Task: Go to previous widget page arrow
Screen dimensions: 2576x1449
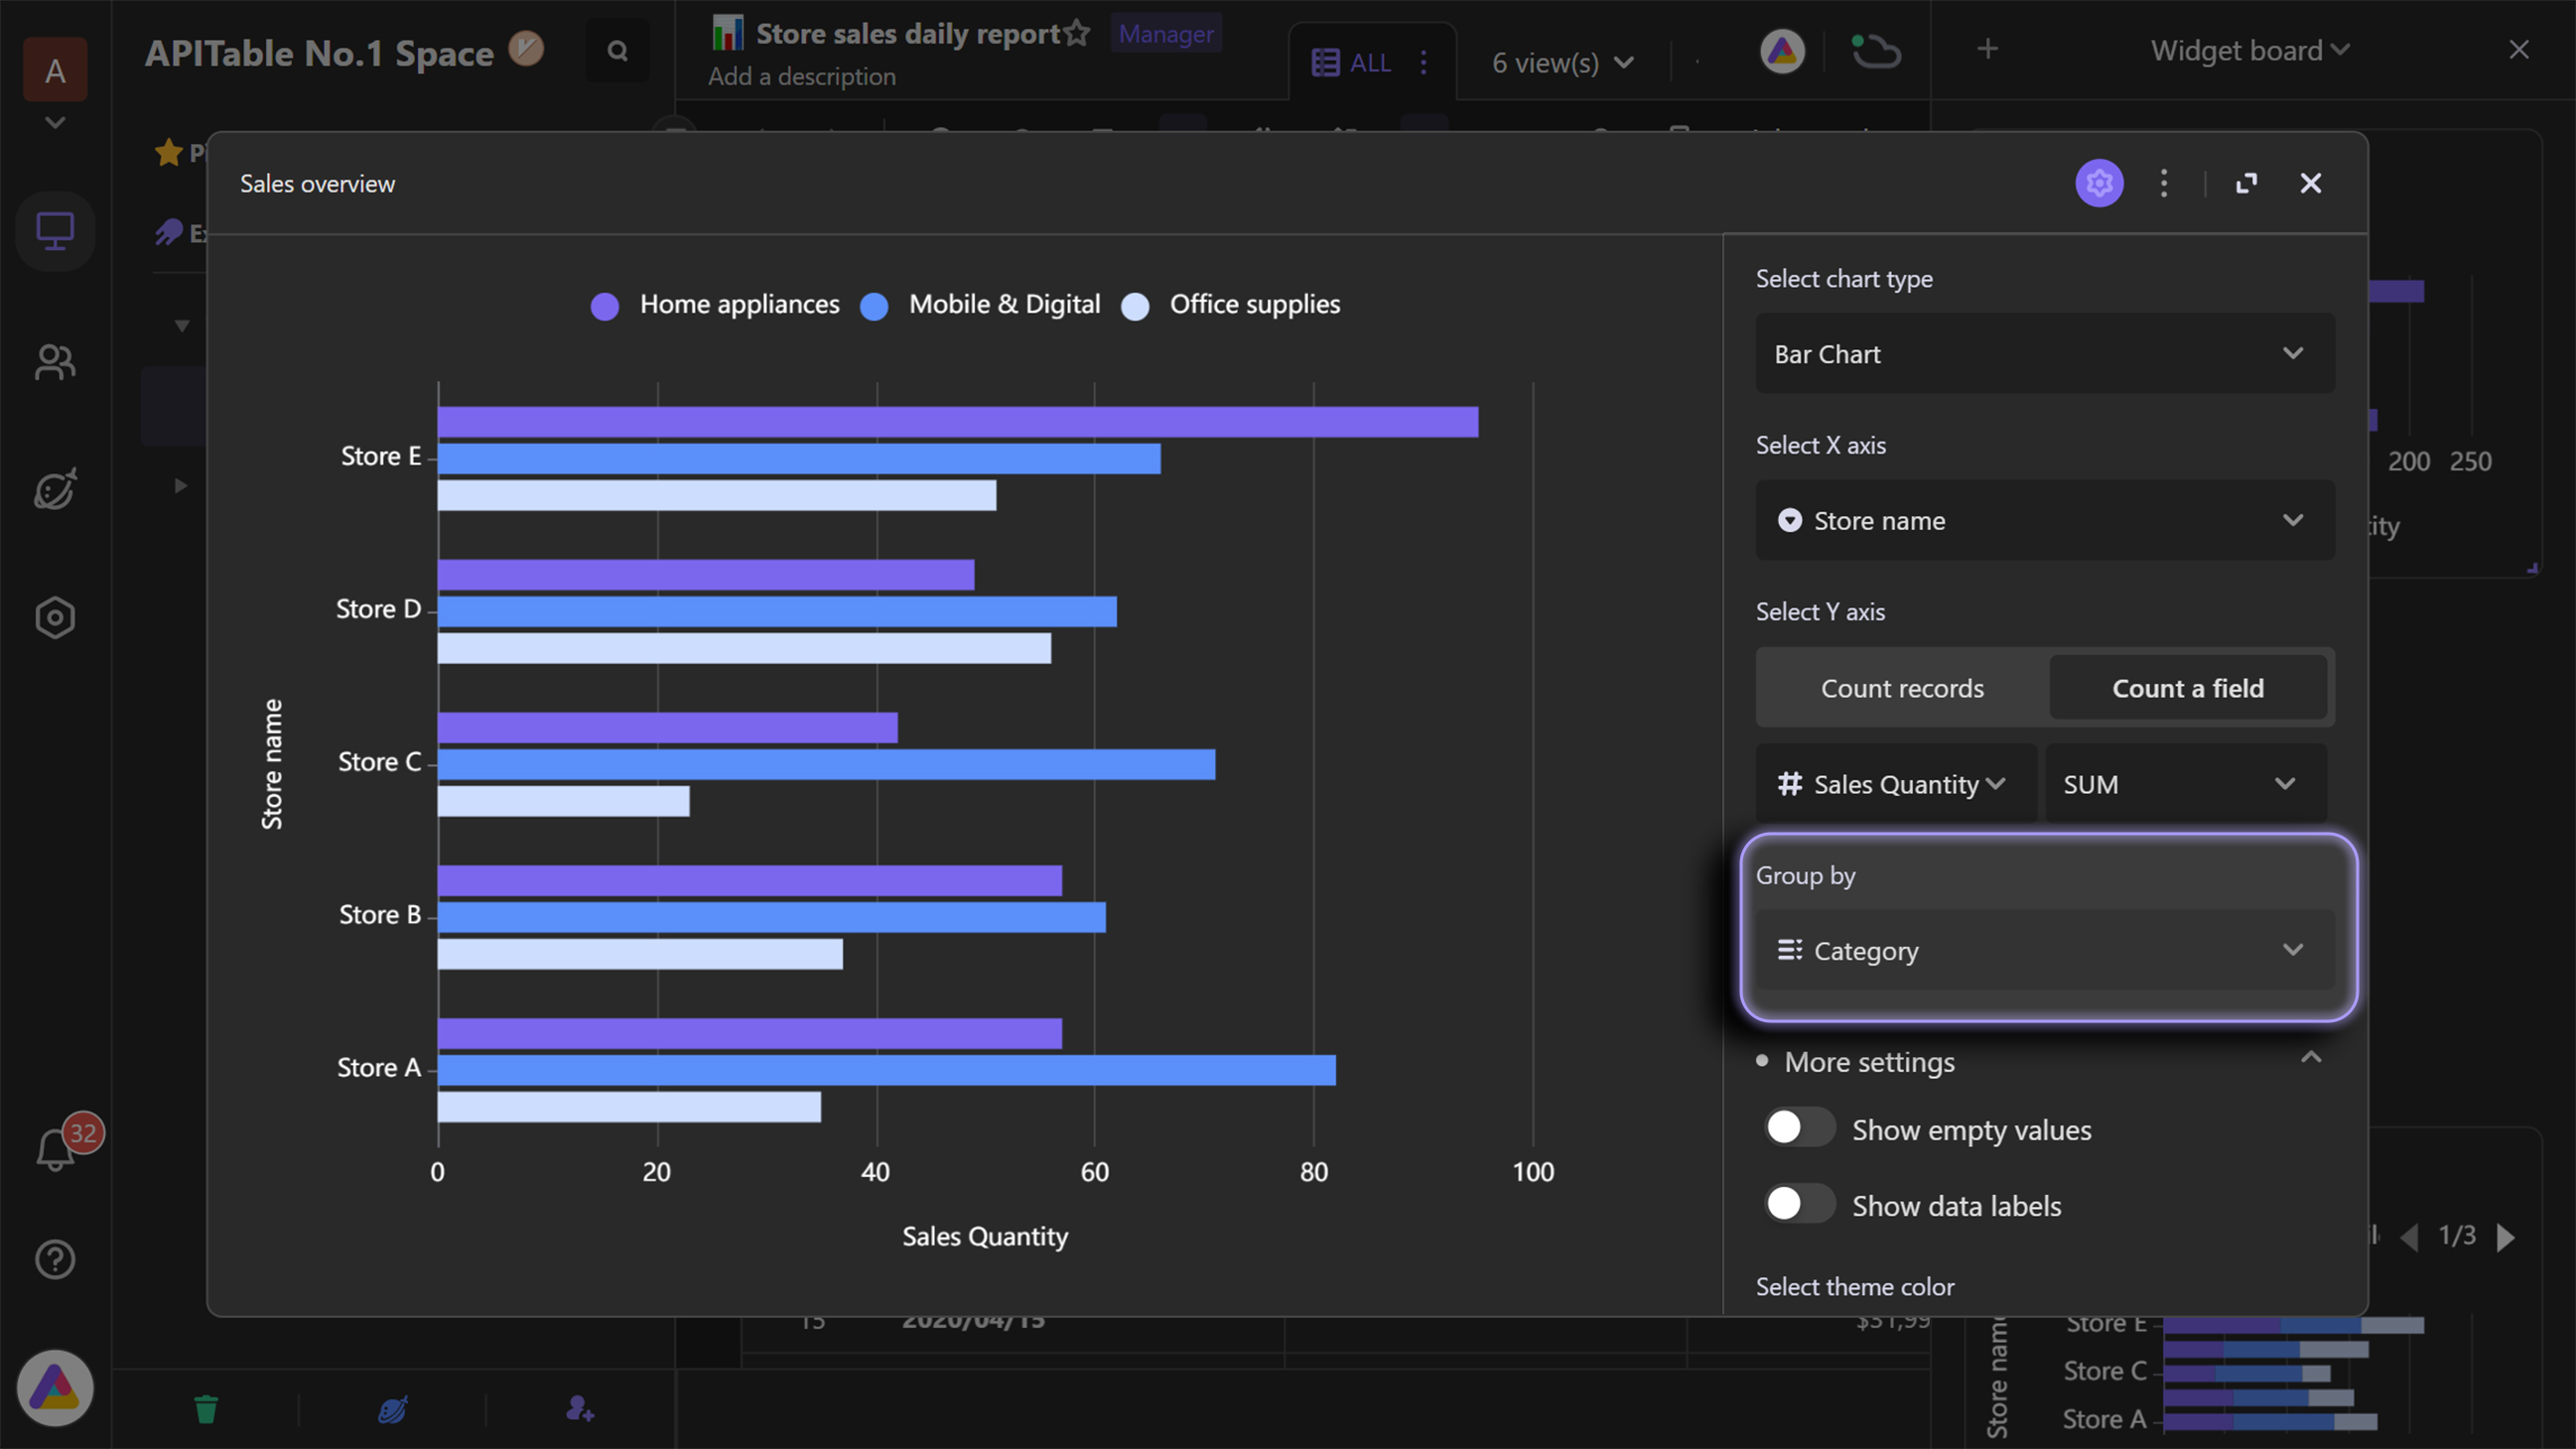Action: 2410,1237
